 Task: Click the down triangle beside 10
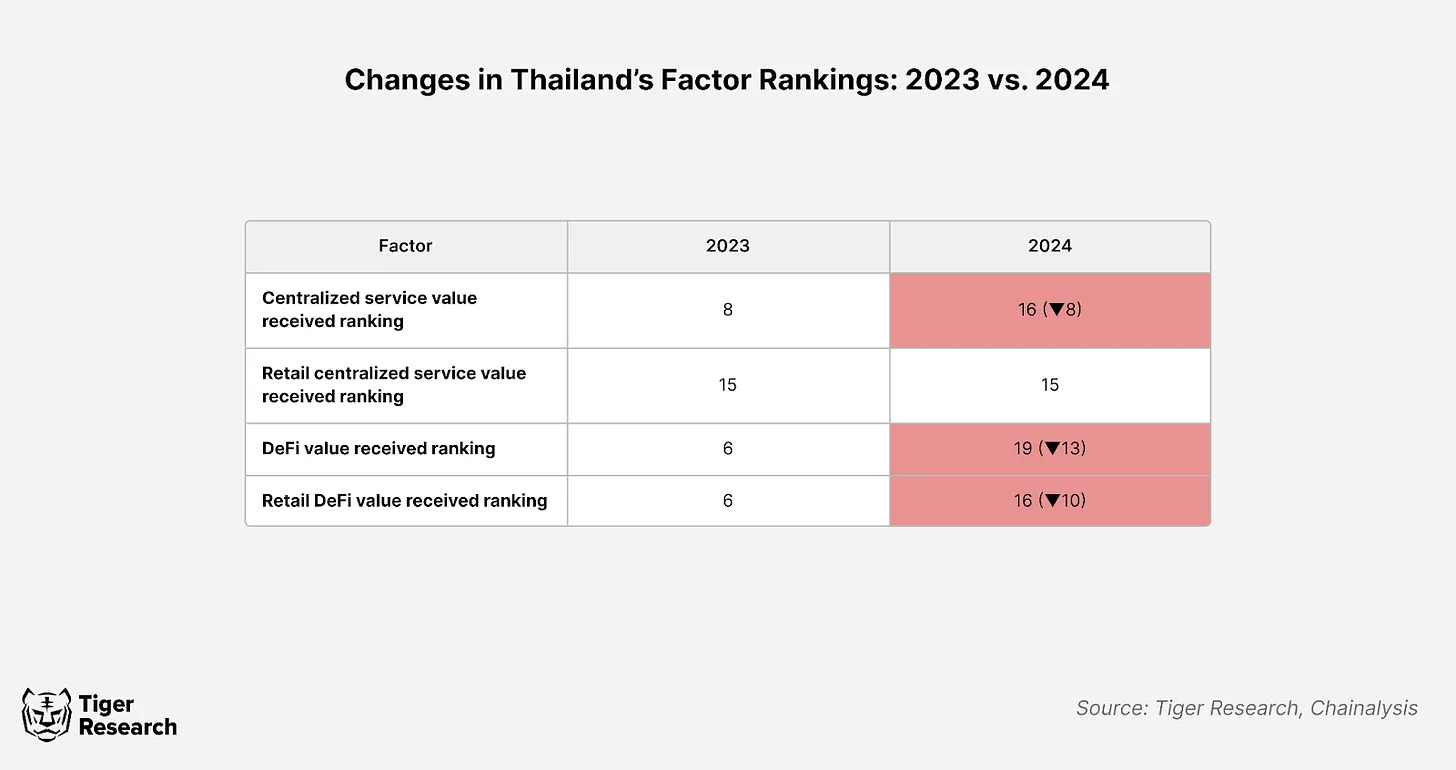1051,501
